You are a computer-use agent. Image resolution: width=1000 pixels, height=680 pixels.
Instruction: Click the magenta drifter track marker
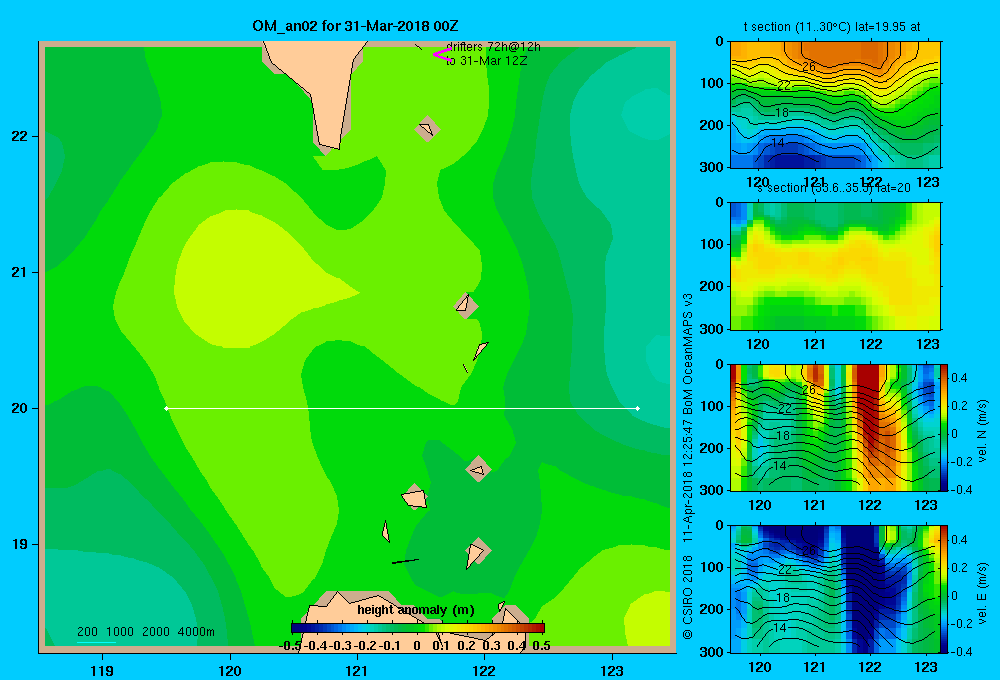click(442, 54)
